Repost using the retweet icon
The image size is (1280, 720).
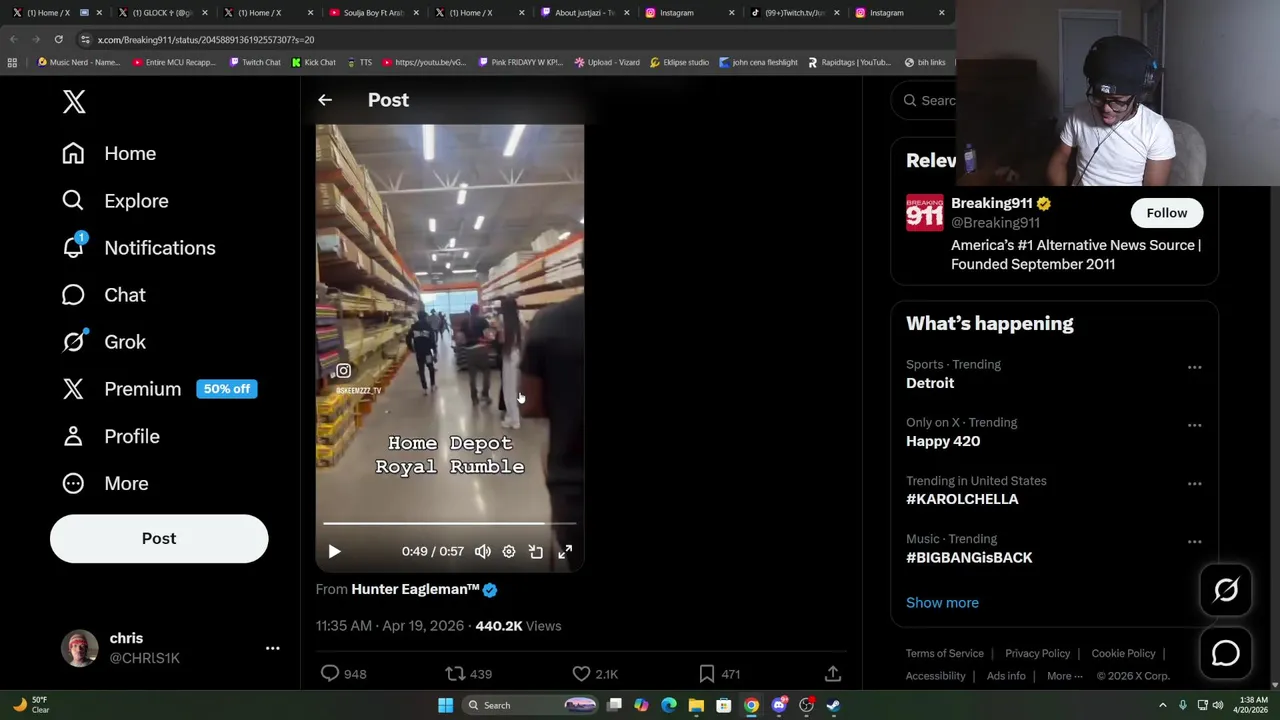(x=455, y=674)
